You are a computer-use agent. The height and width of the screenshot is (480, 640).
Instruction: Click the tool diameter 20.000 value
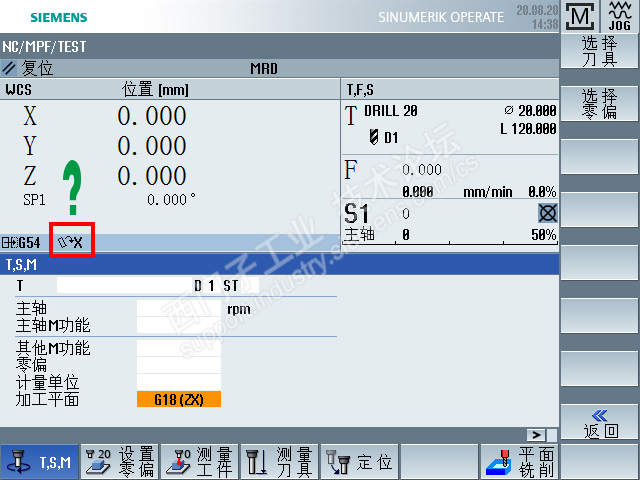pos(537,110)
